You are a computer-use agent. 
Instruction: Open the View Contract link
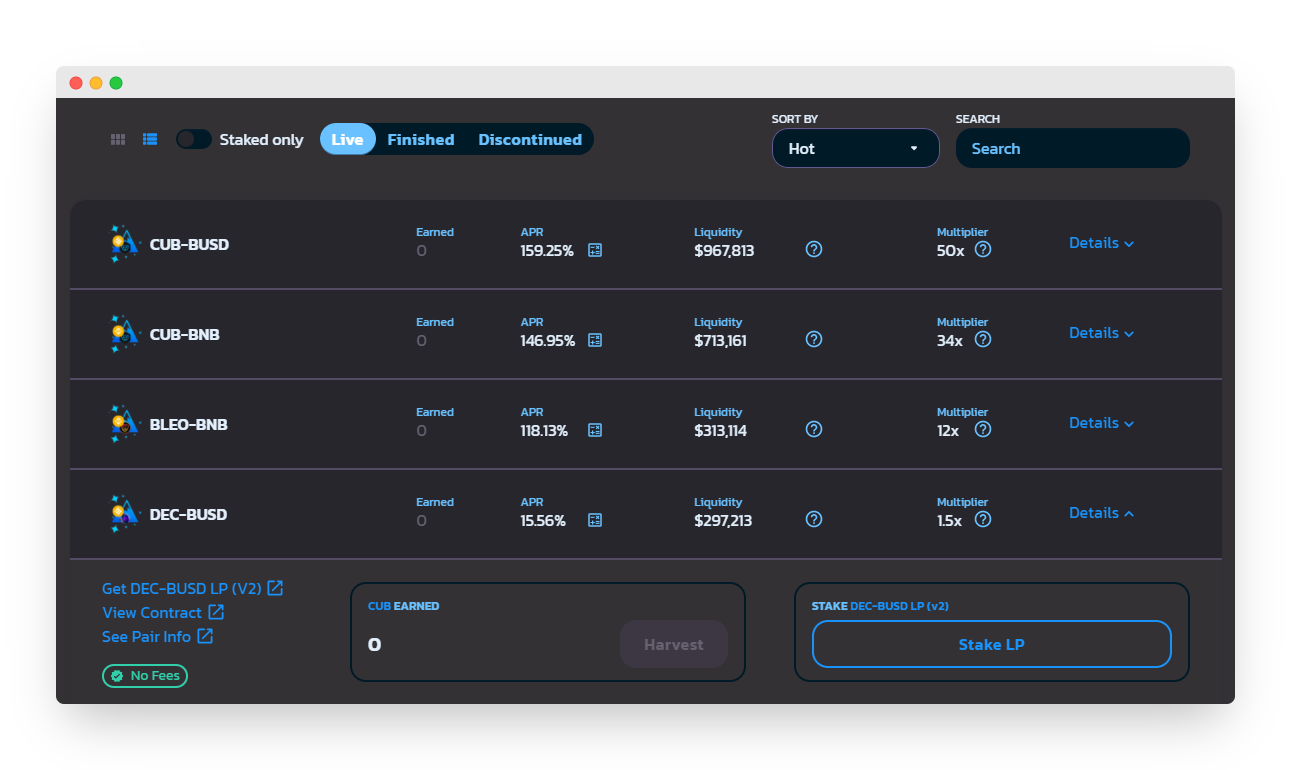coord(163,612)
